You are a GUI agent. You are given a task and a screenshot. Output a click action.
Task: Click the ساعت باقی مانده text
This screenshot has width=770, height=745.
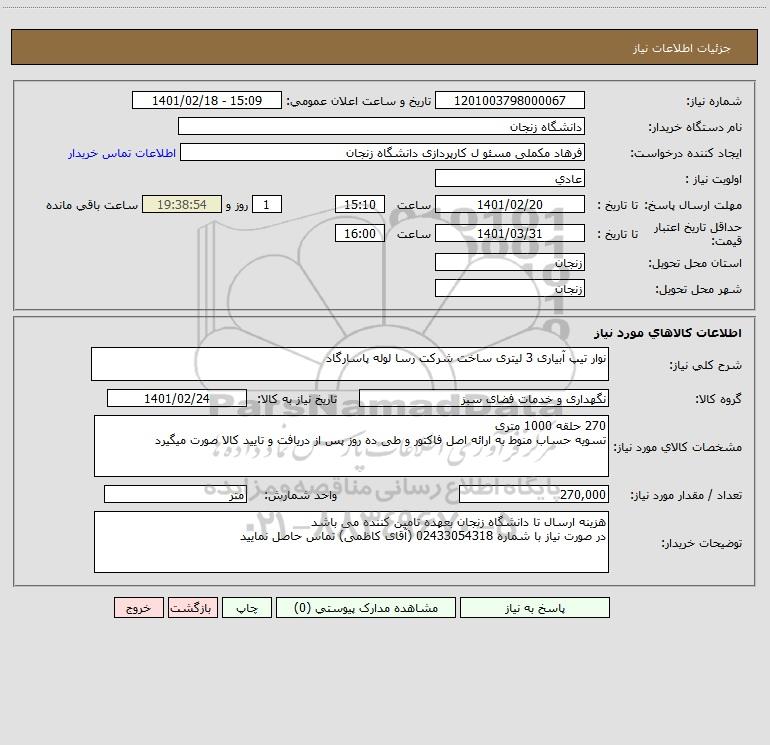click(92, 205)
